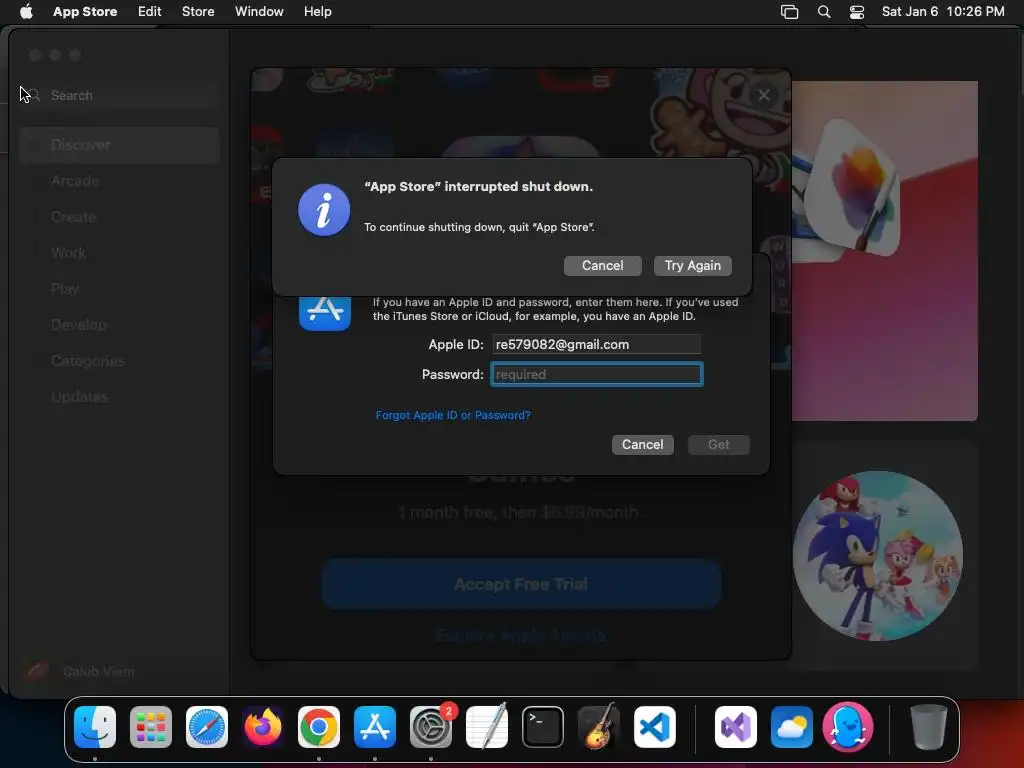Open Spotlight search in menu bar

(824, 11)
